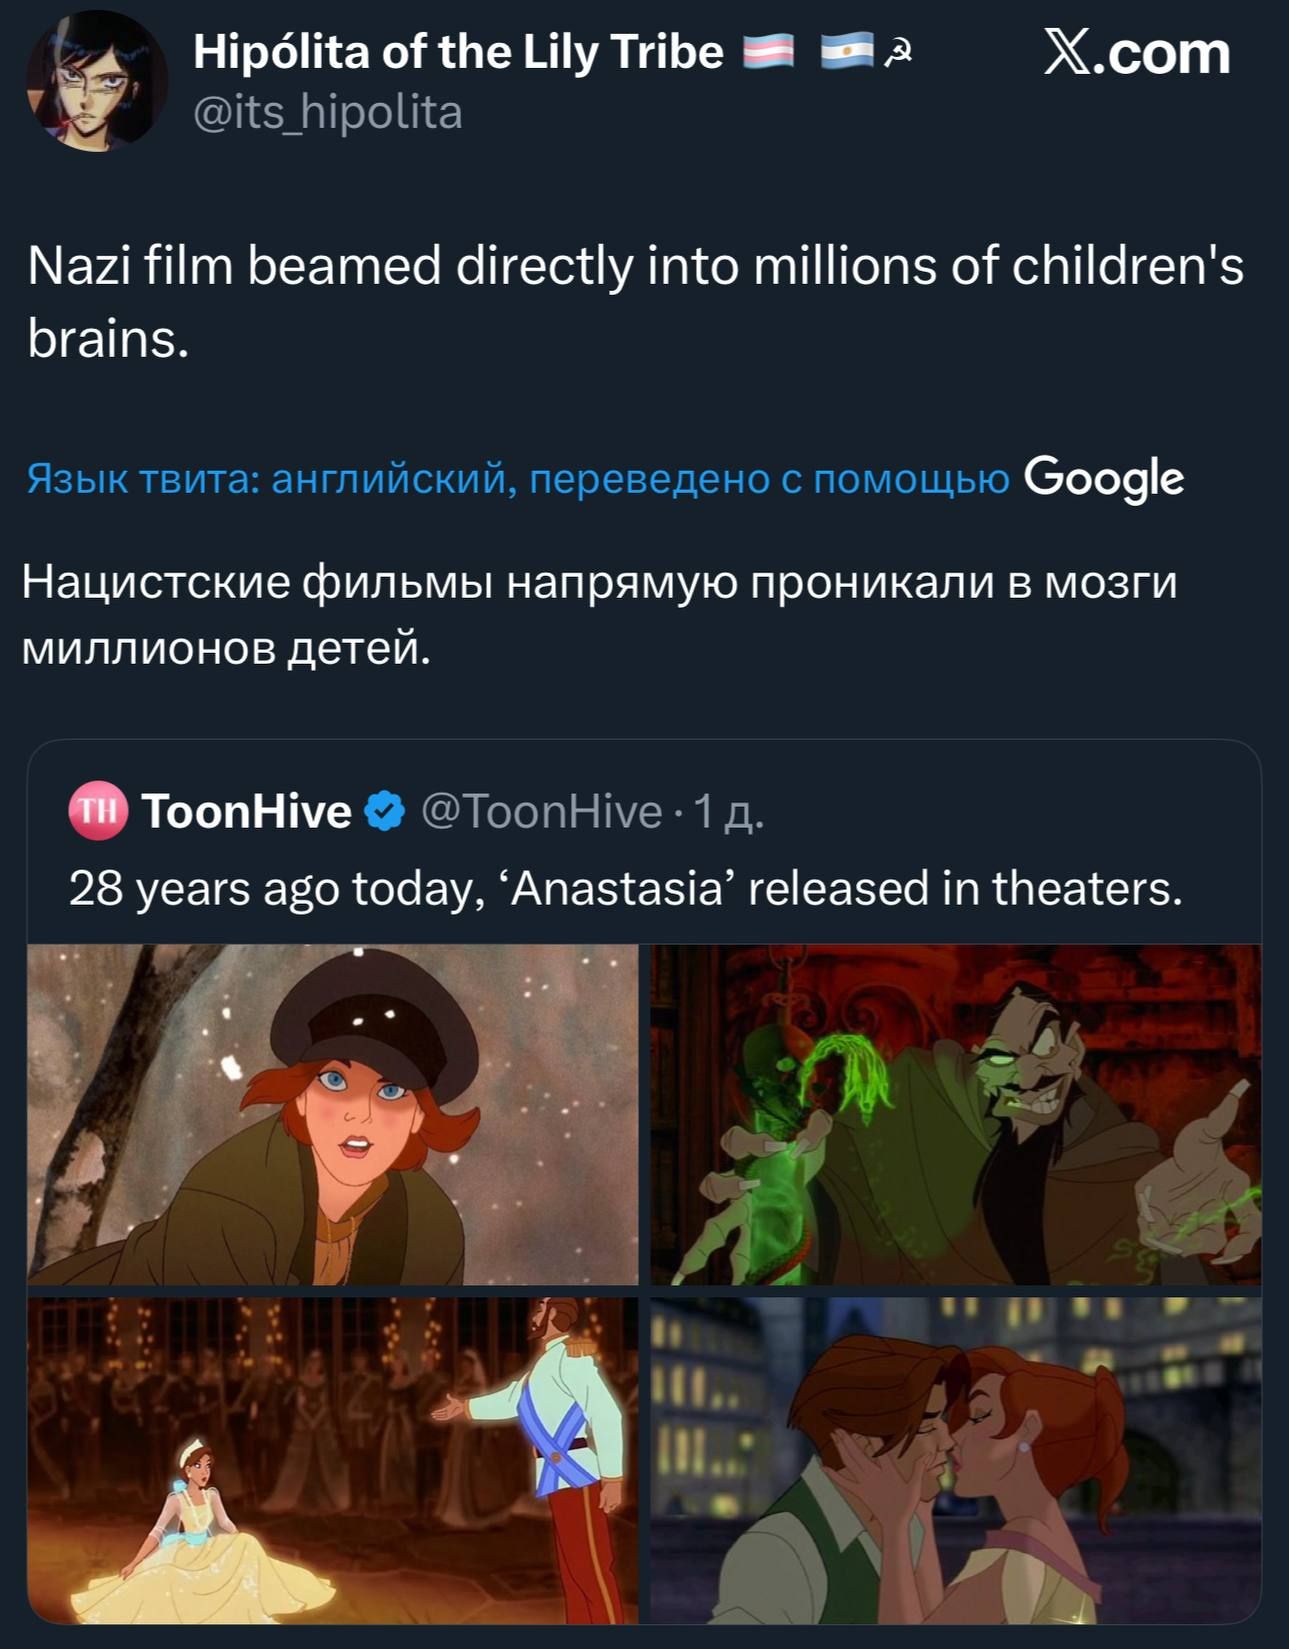Screen dimensions: 1289x1649
Task: Open the Hipólita of the Lily Tribe name
Action: pos(458,52)
